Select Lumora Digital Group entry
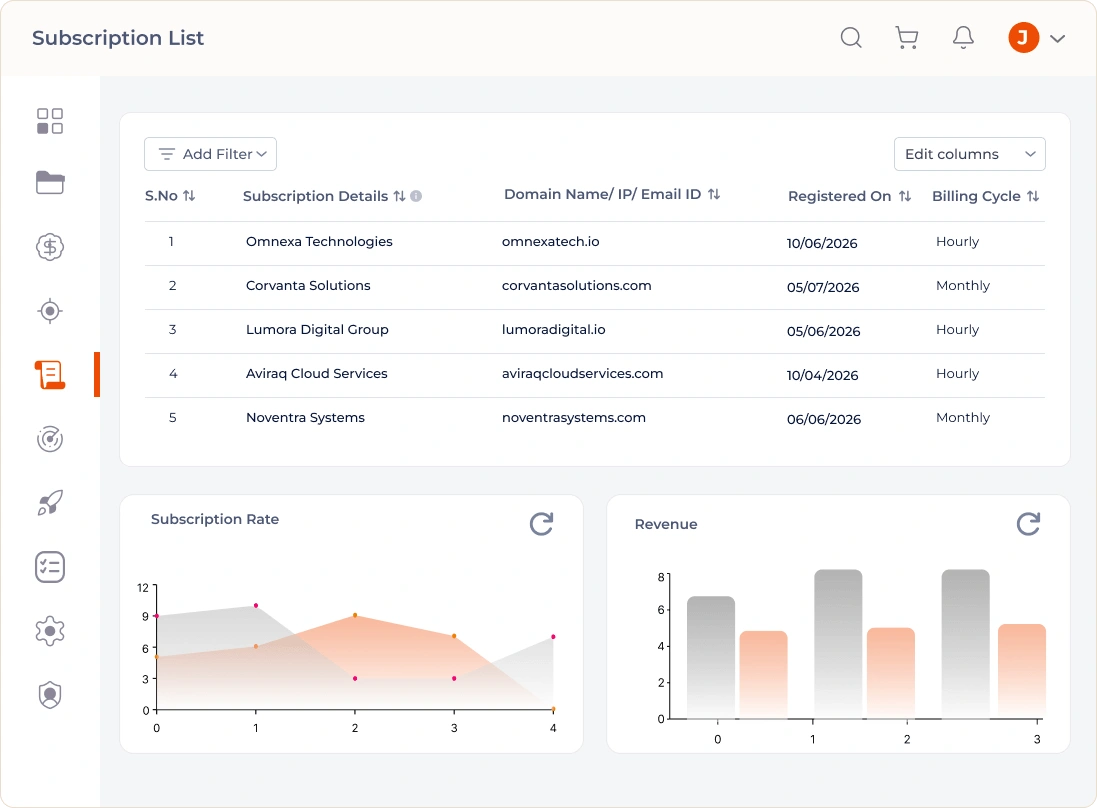The image size is (1097, 808). click(317, 329)
